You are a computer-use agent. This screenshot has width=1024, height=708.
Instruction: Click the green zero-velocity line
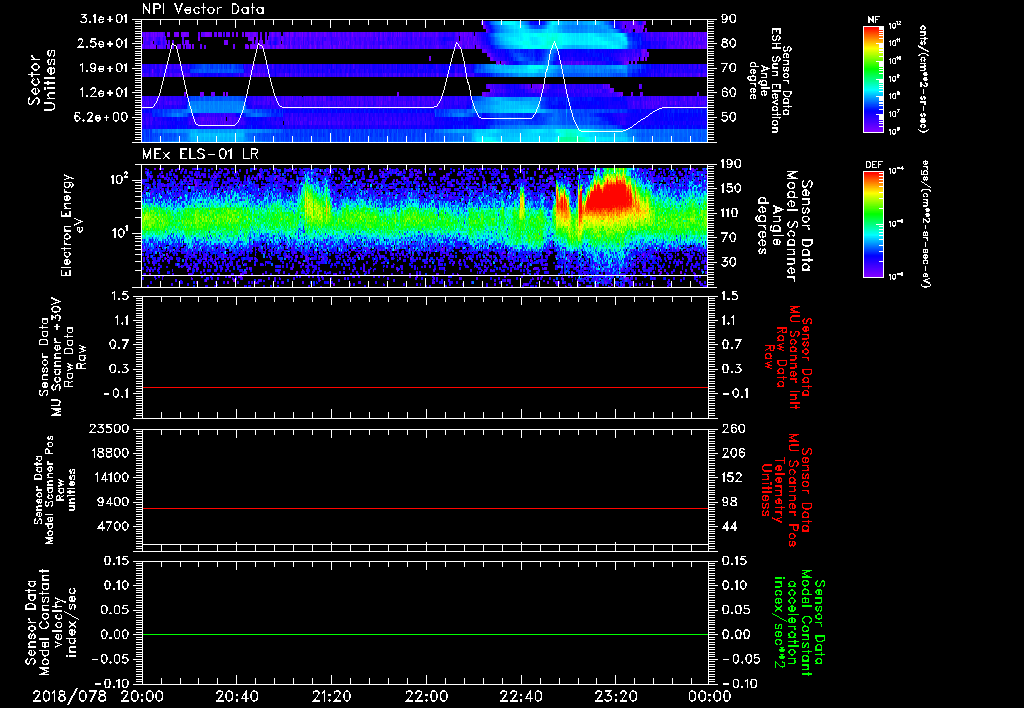click(x=425, y=634)
